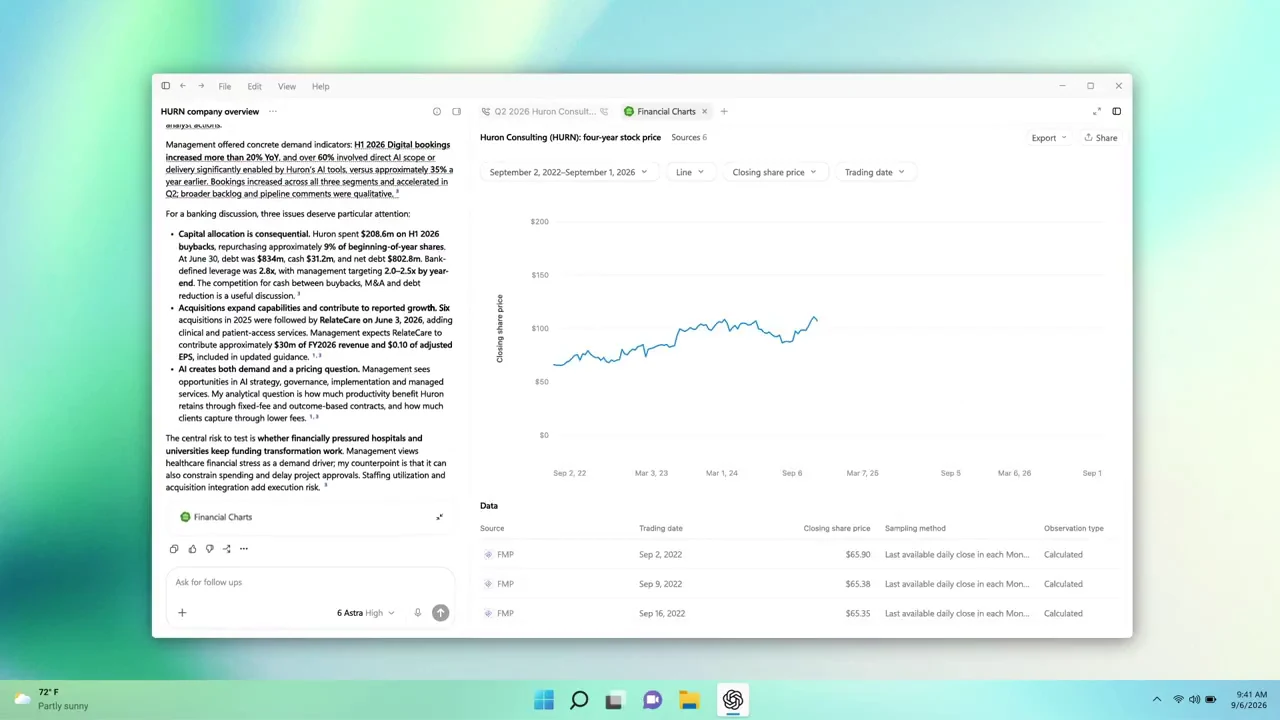The height and width of the screenshot is (720, 1280).
Task: Open the Sources 6 link
Action: tap(689, 137)
